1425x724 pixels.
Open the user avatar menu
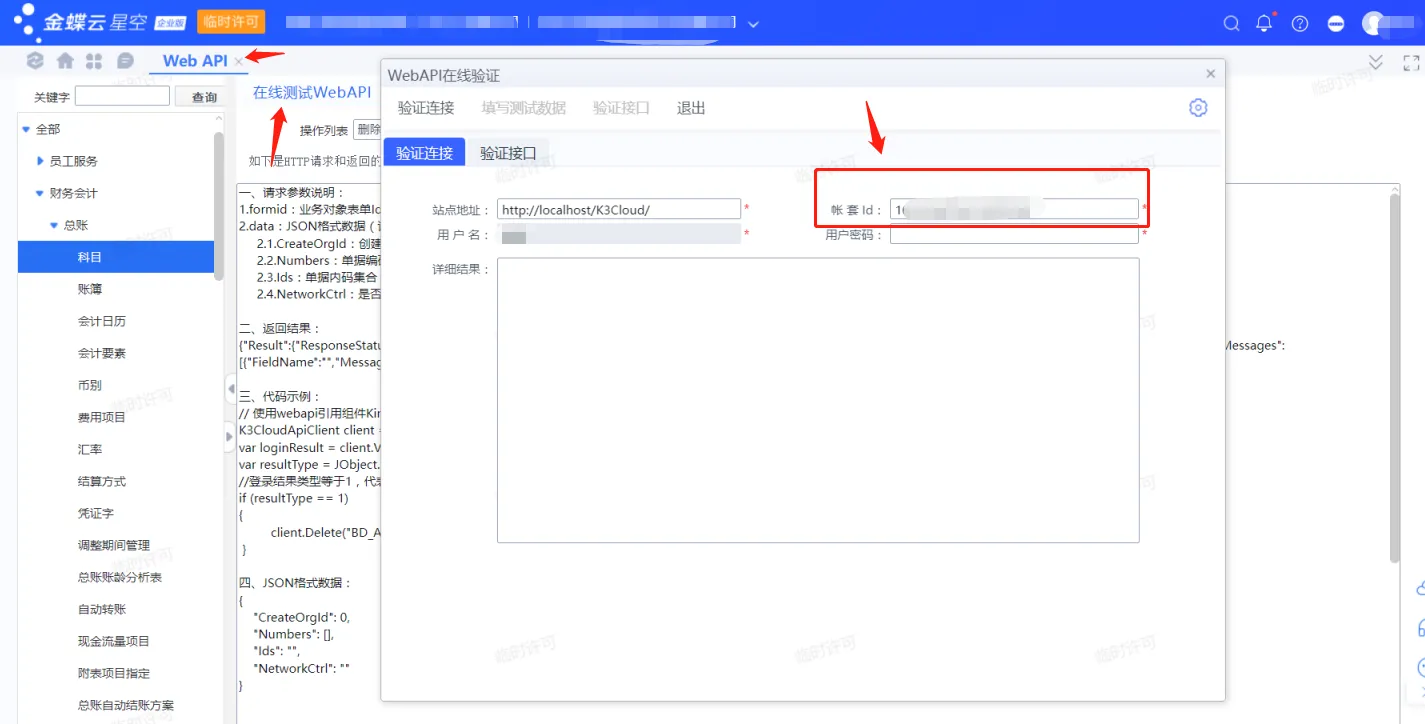click(x=1374, y=23)
